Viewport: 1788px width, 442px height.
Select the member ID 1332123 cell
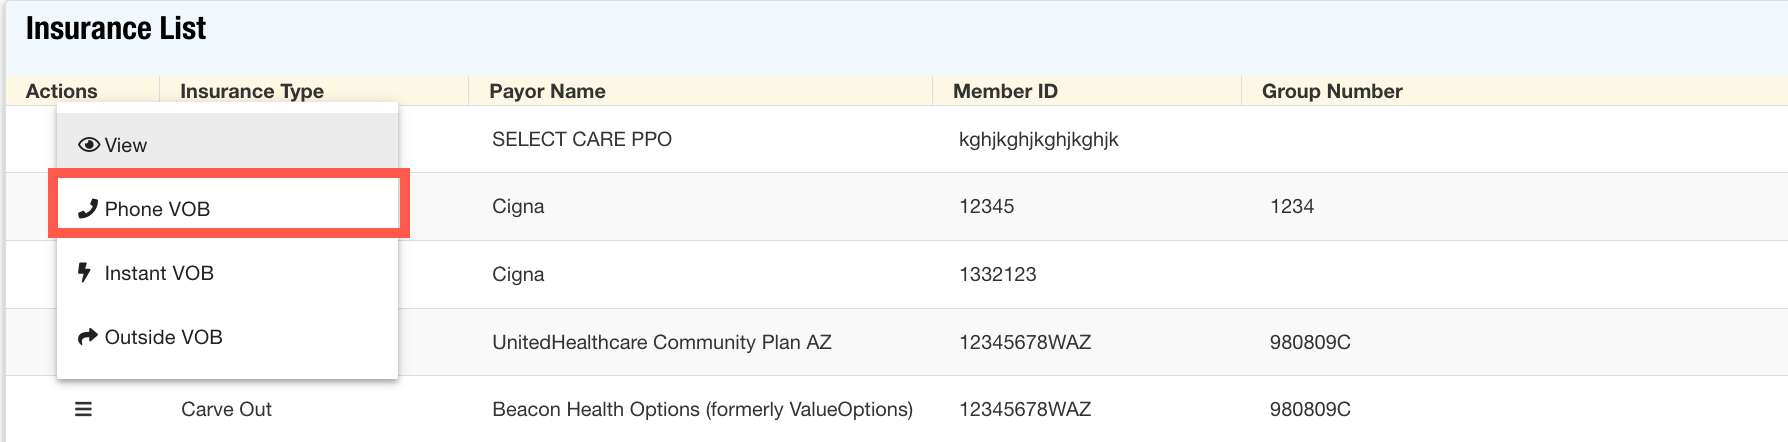(x=997, y=274)
